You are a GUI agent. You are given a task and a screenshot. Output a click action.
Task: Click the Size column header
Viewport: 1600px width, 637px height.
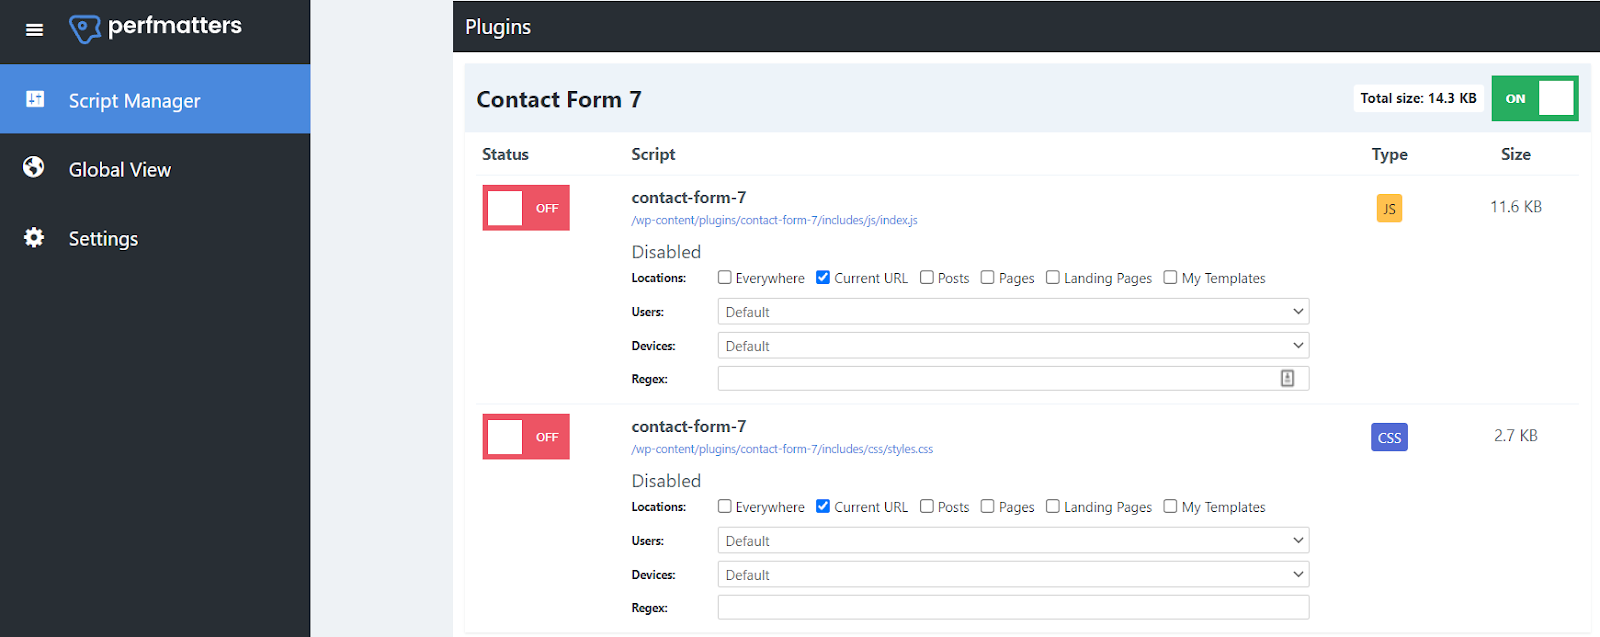(x=1516, y=154)
